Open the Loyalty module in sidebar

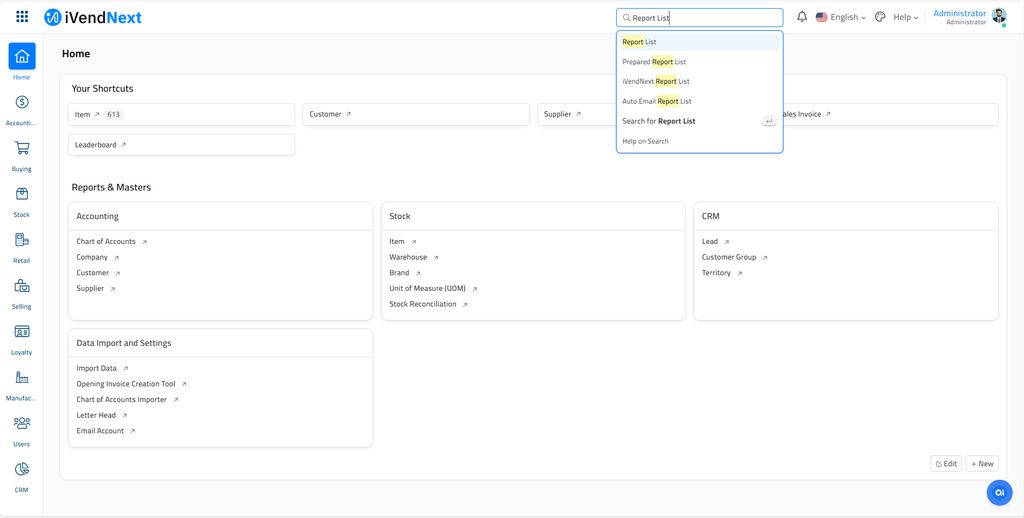point(22,338)
